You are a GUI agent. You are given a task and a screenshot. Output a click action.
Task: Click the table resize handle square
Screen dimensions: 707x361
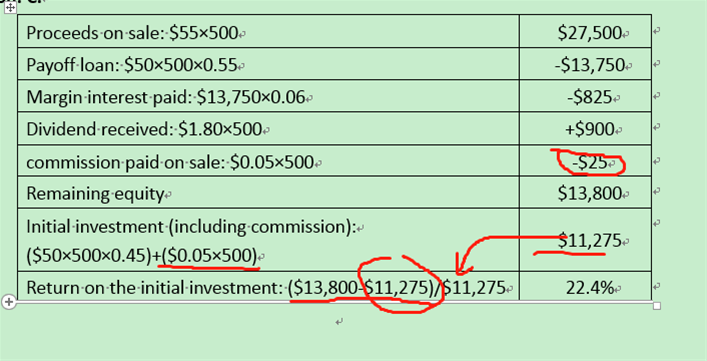[657, 306]
